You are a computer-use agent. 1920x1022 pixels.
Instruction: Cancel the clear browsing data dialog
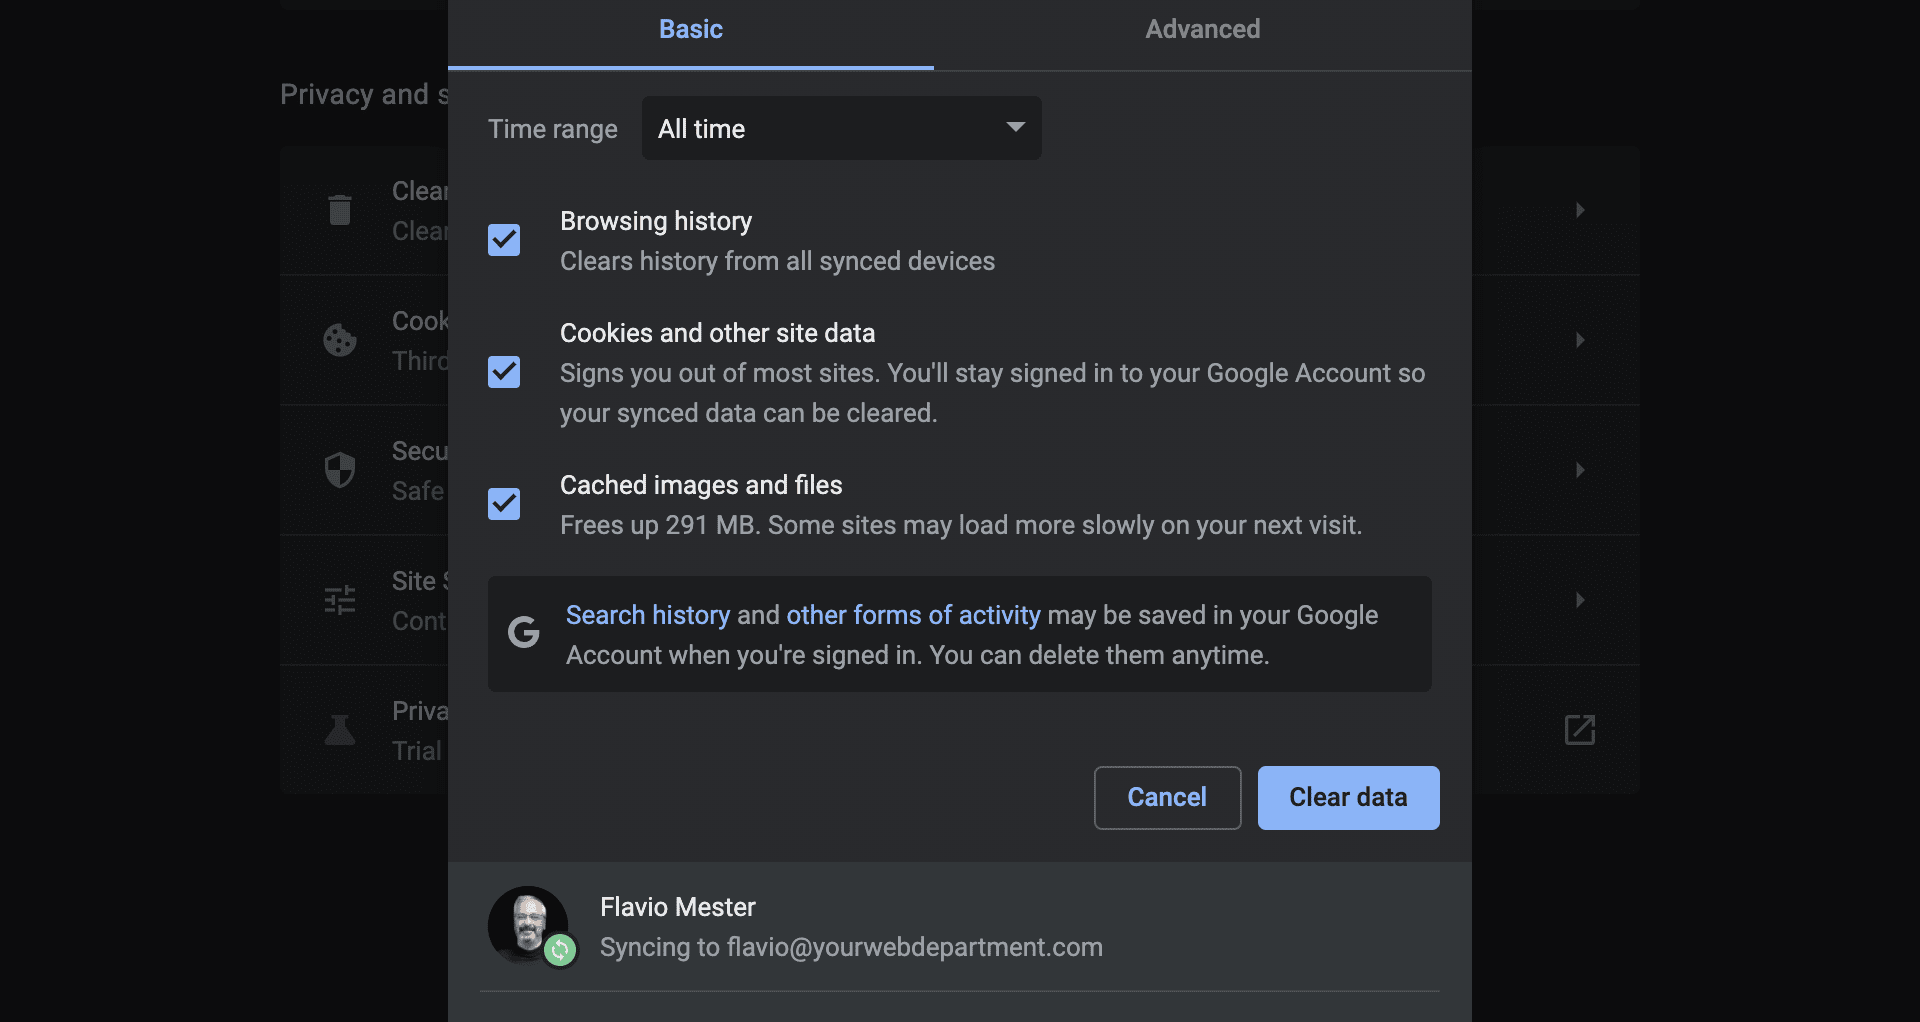1166,797
